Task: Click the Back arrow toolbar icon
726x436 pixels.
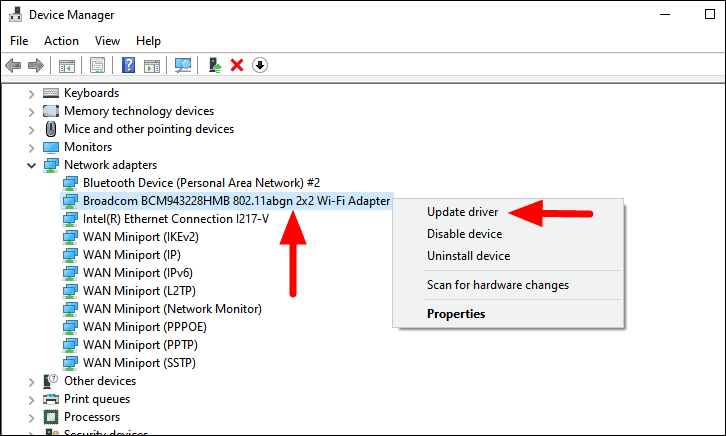Action: [13, 65]
